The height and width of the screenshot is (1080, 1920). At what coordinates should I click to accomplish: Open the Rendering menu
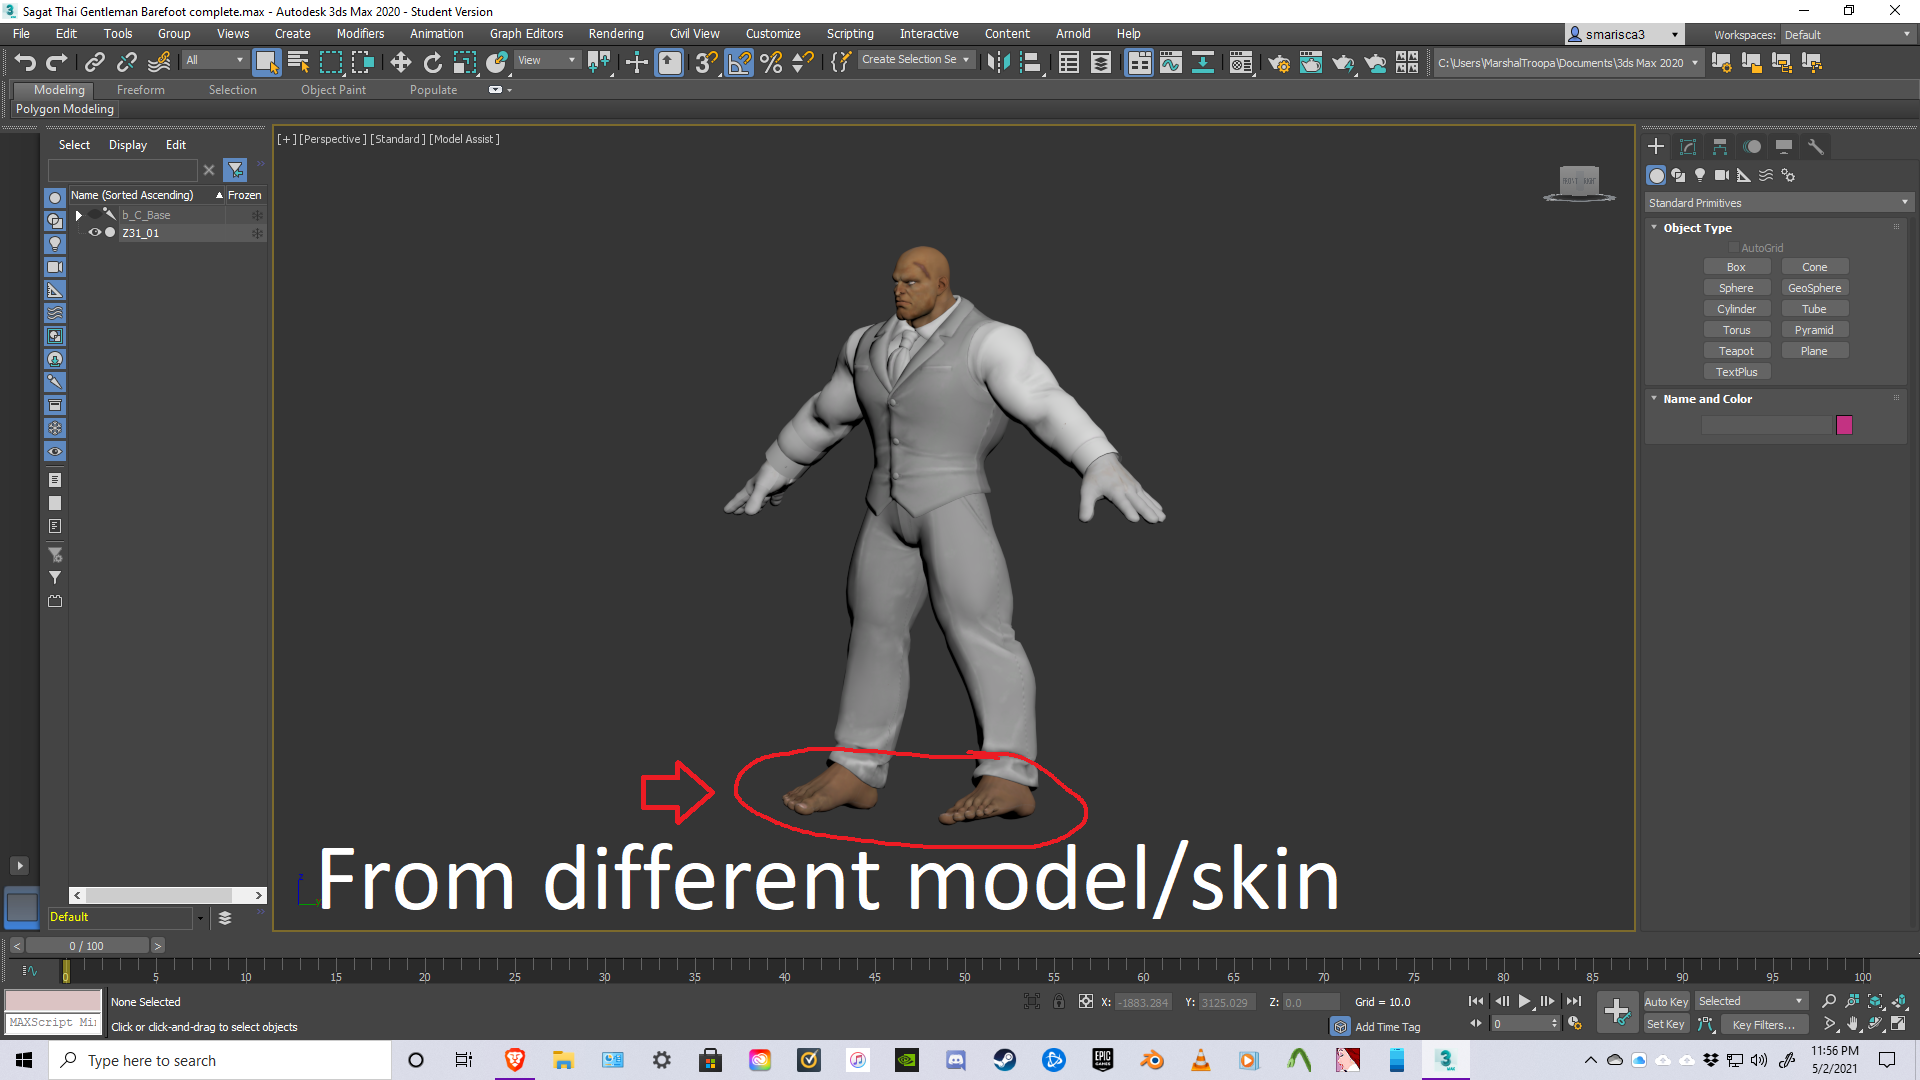tap(616, 34)
